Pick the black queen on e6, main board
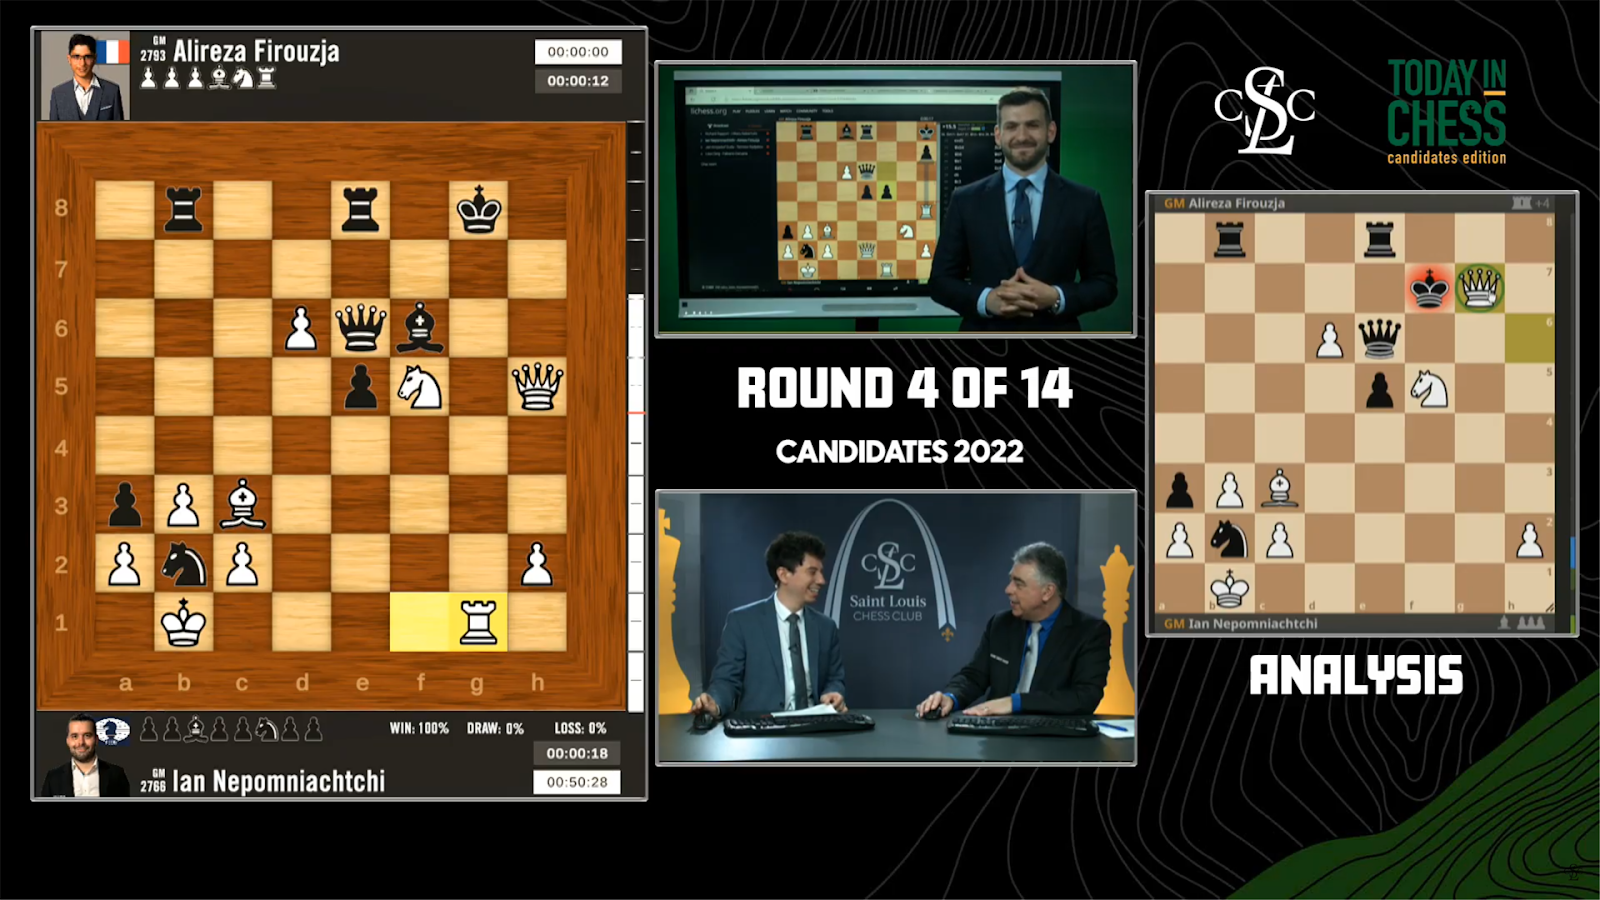This screenshot has width=1600, height=900. click(360, 328)
